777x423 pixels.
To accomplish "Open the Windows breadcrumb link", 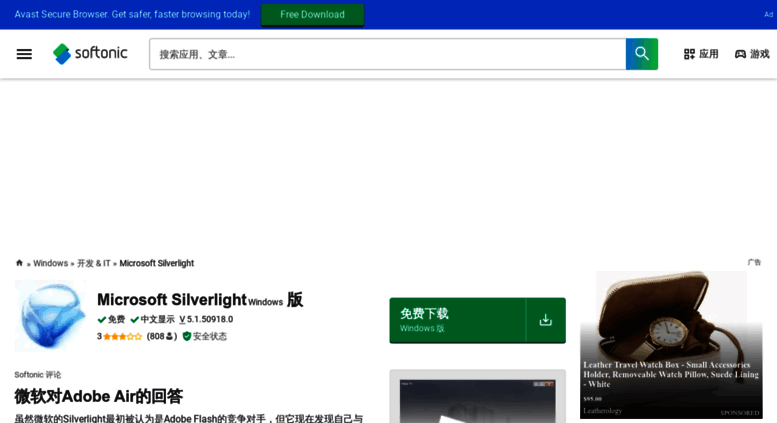I will click(x=51, y=263).
